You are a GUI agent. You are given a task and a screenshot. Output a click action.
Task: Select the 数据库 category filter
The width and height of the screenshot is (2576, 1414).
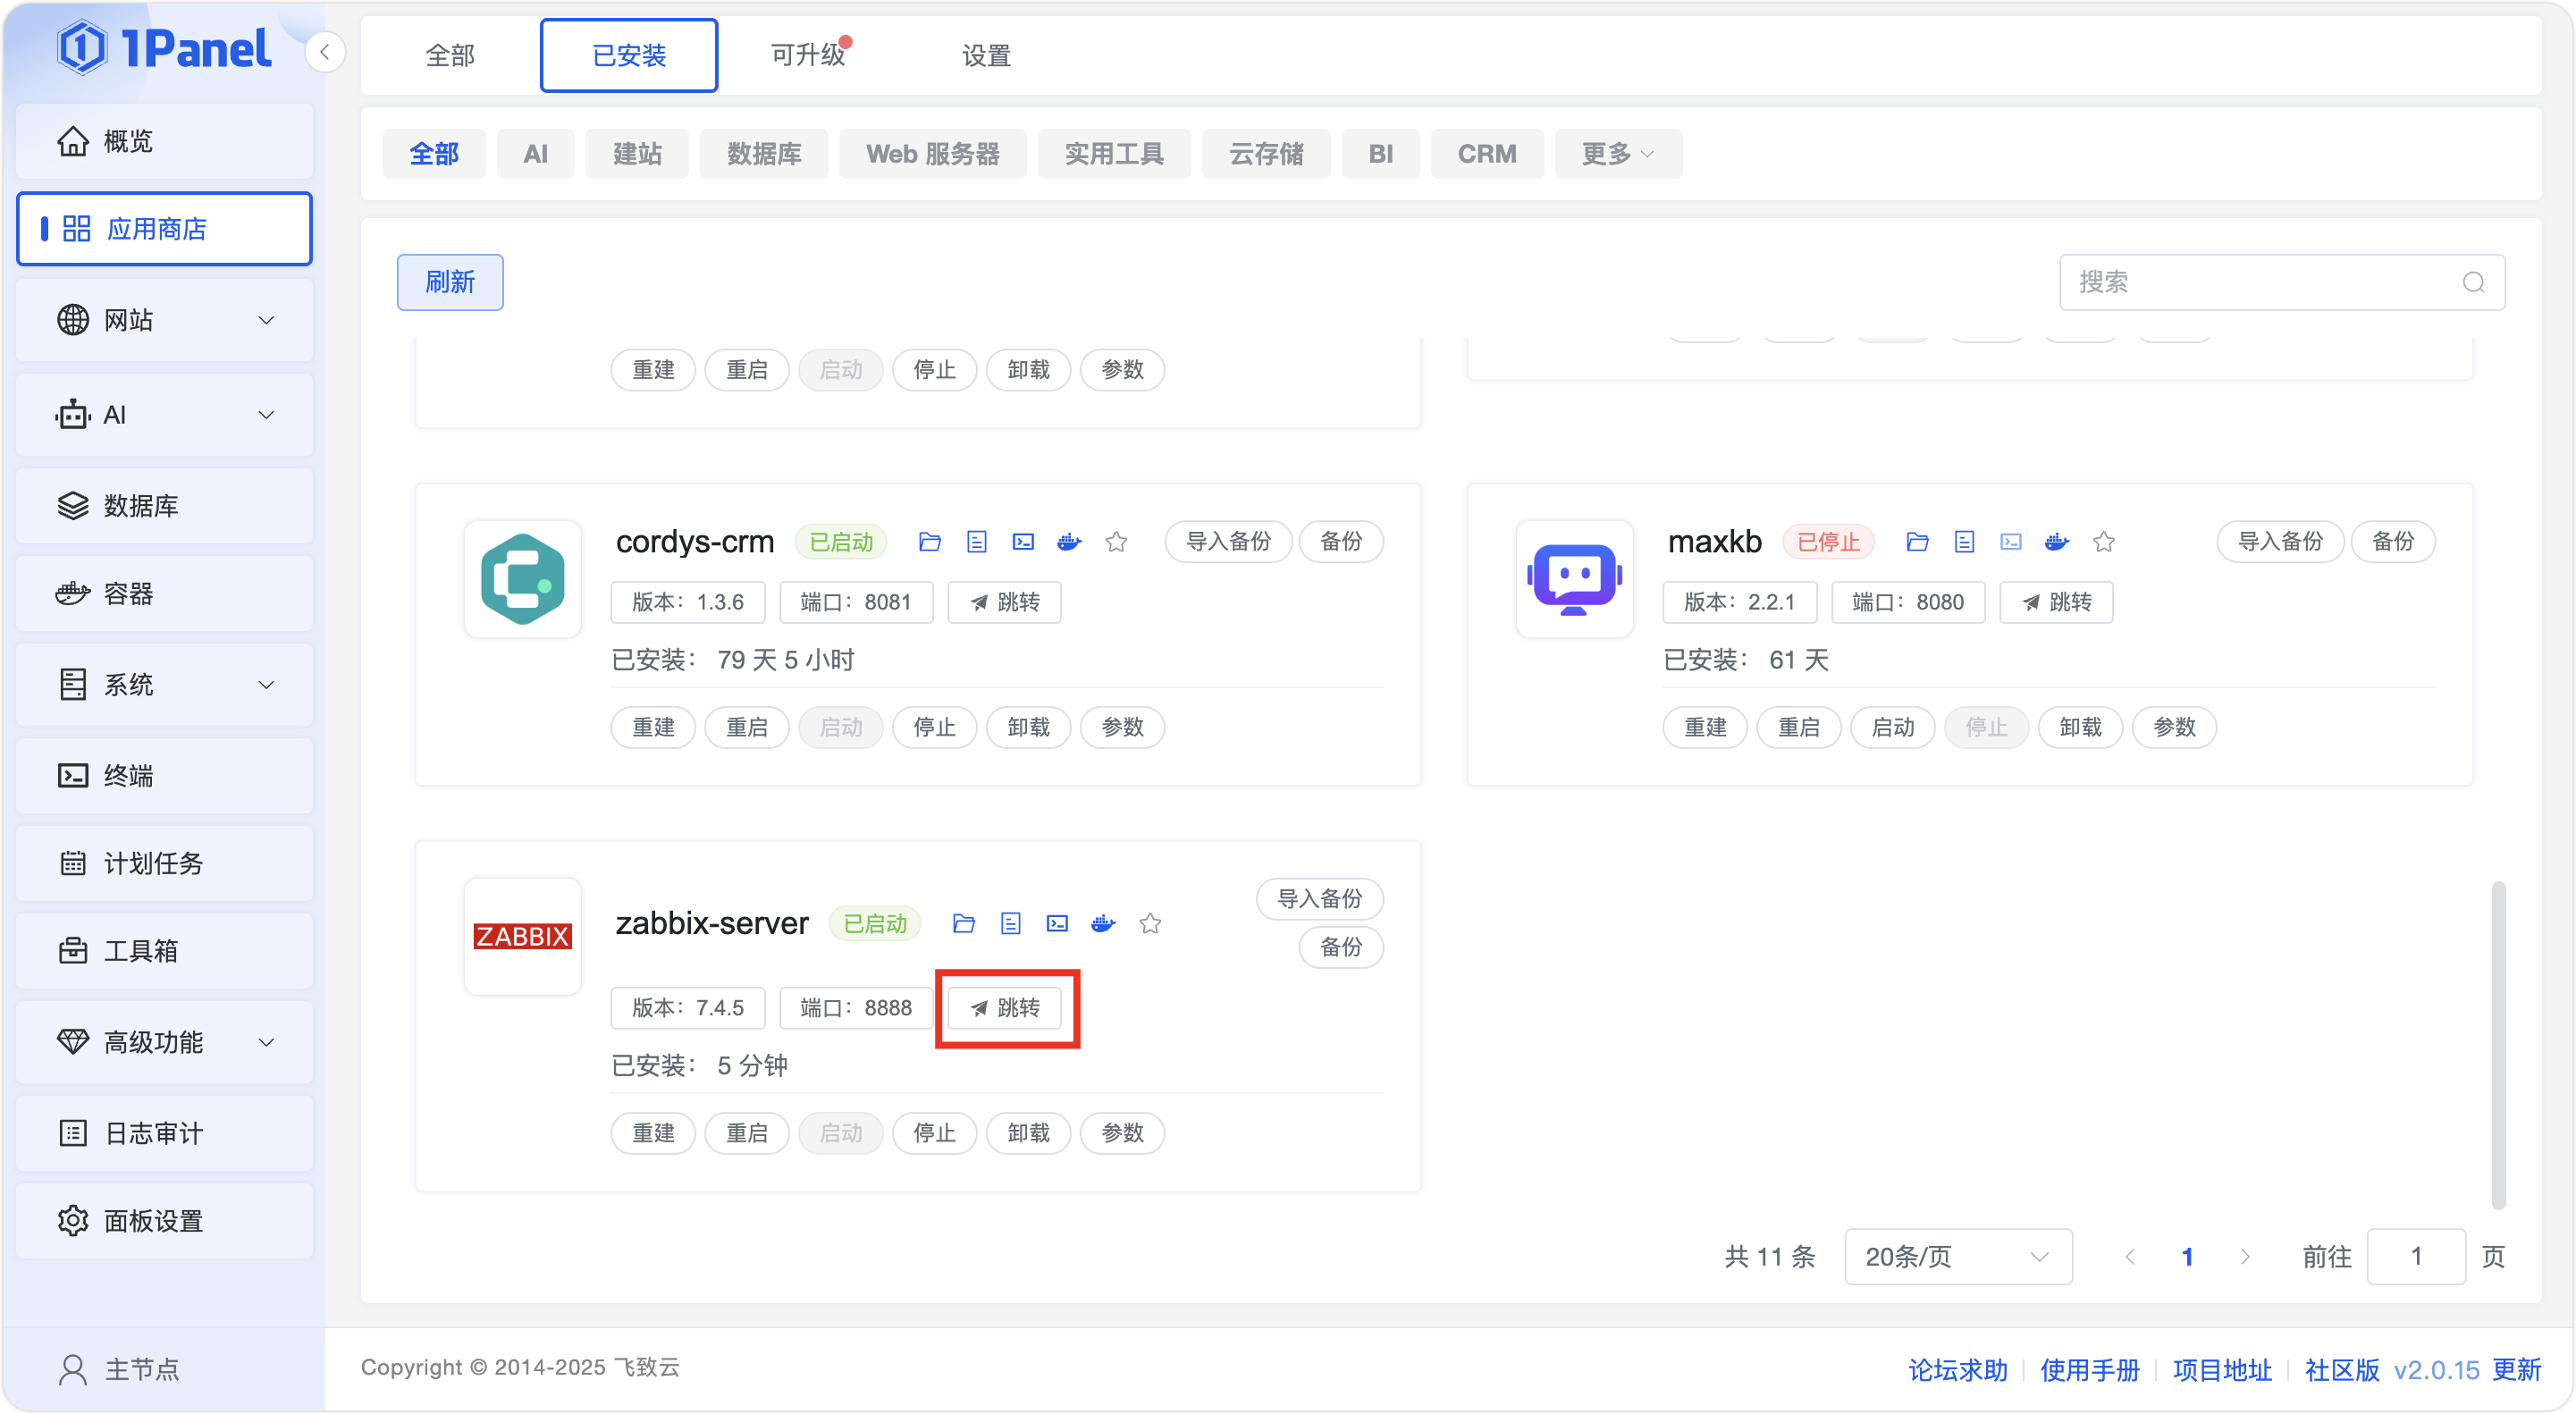click(763, 154)
